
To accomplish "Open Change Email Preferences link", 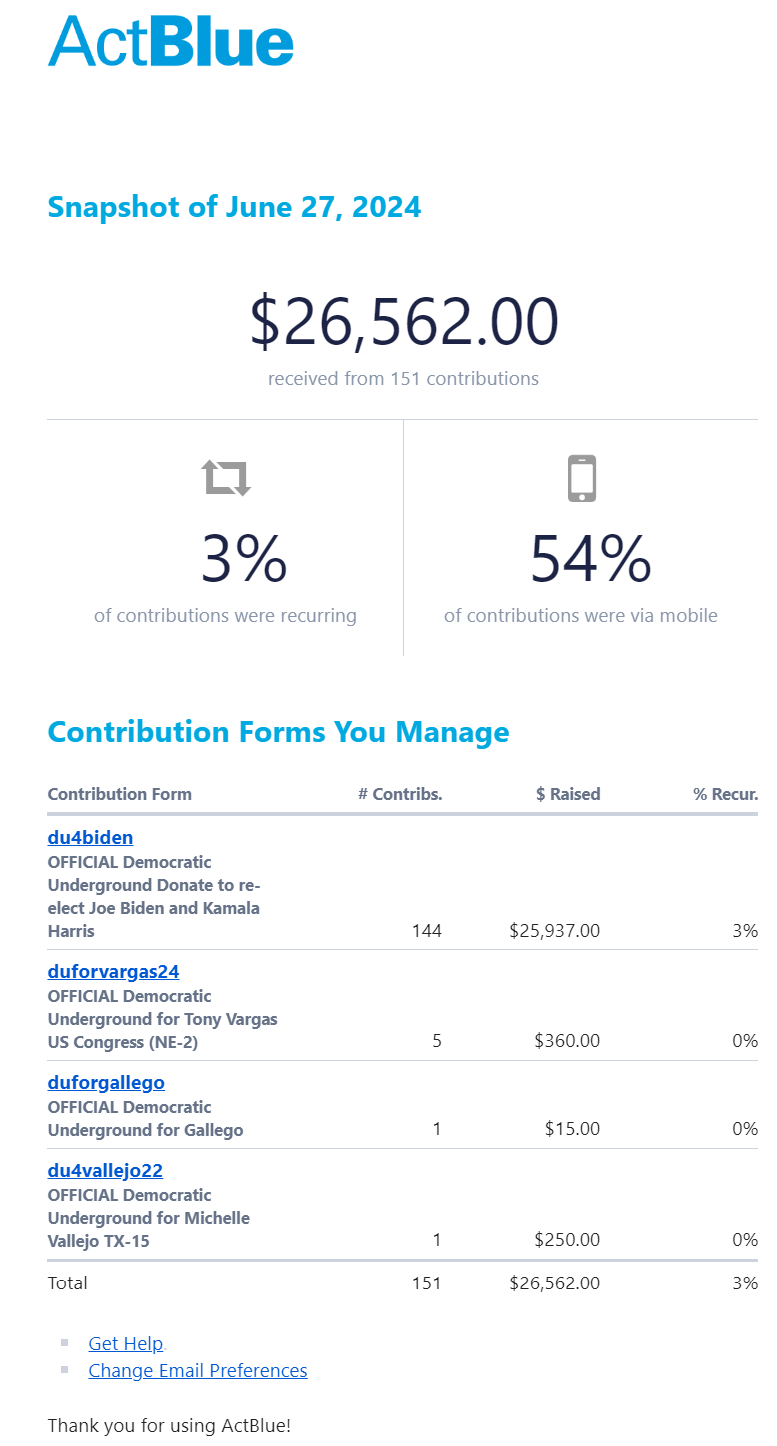I will coord(198,1370).
